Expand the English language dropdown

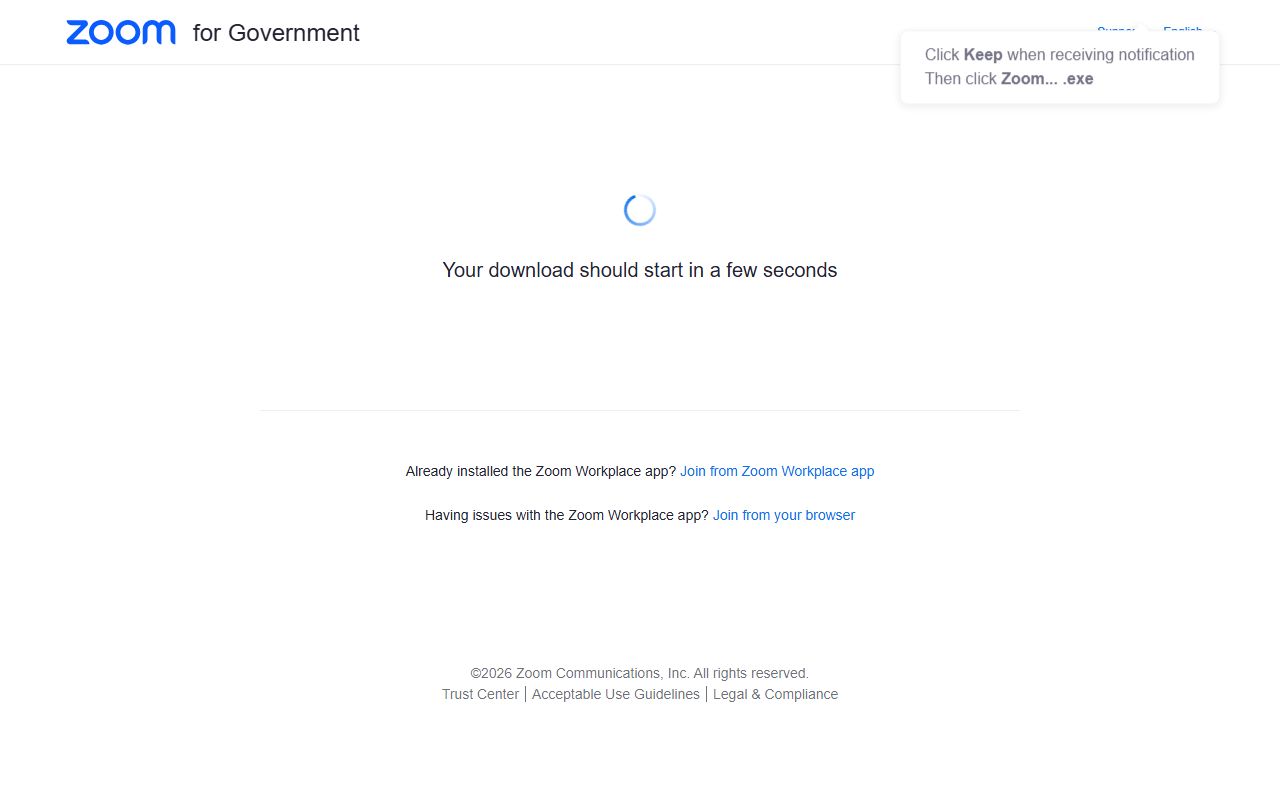(x=1183, y=30)
